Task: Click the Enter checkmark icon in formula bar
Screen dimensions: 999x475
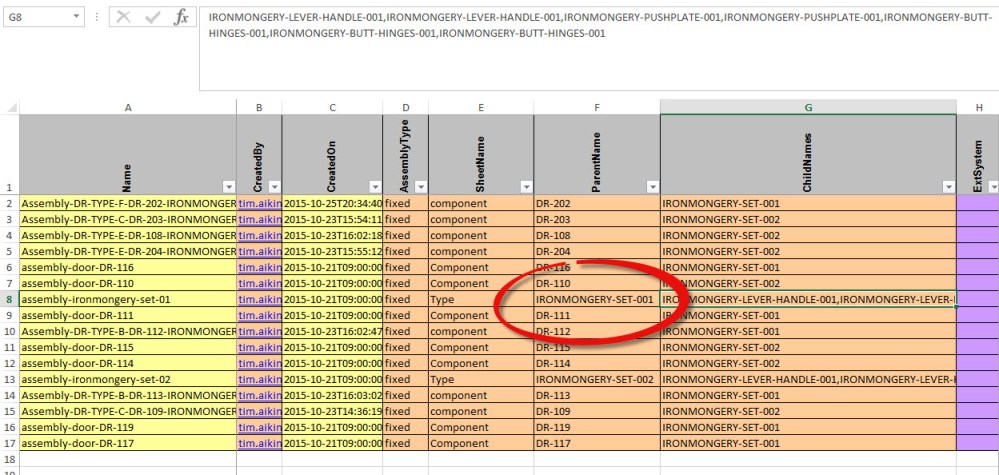Action: point(153,18)
